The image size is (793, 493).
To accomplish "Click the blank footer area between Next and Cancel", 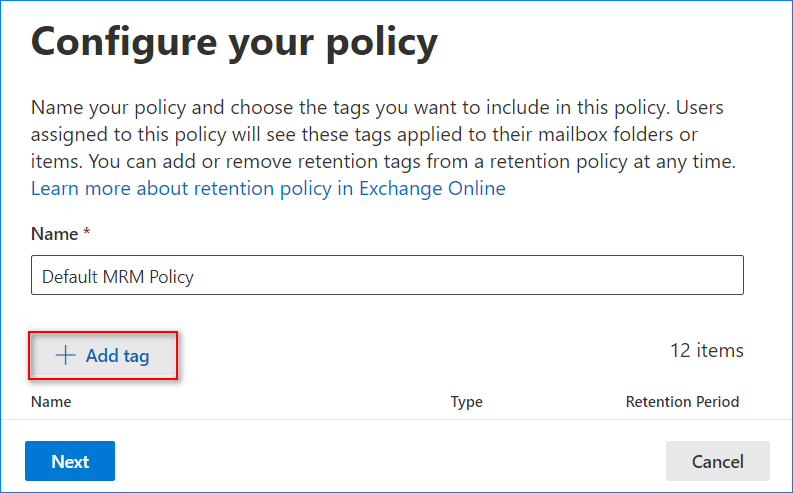I will tap(390, 461).
